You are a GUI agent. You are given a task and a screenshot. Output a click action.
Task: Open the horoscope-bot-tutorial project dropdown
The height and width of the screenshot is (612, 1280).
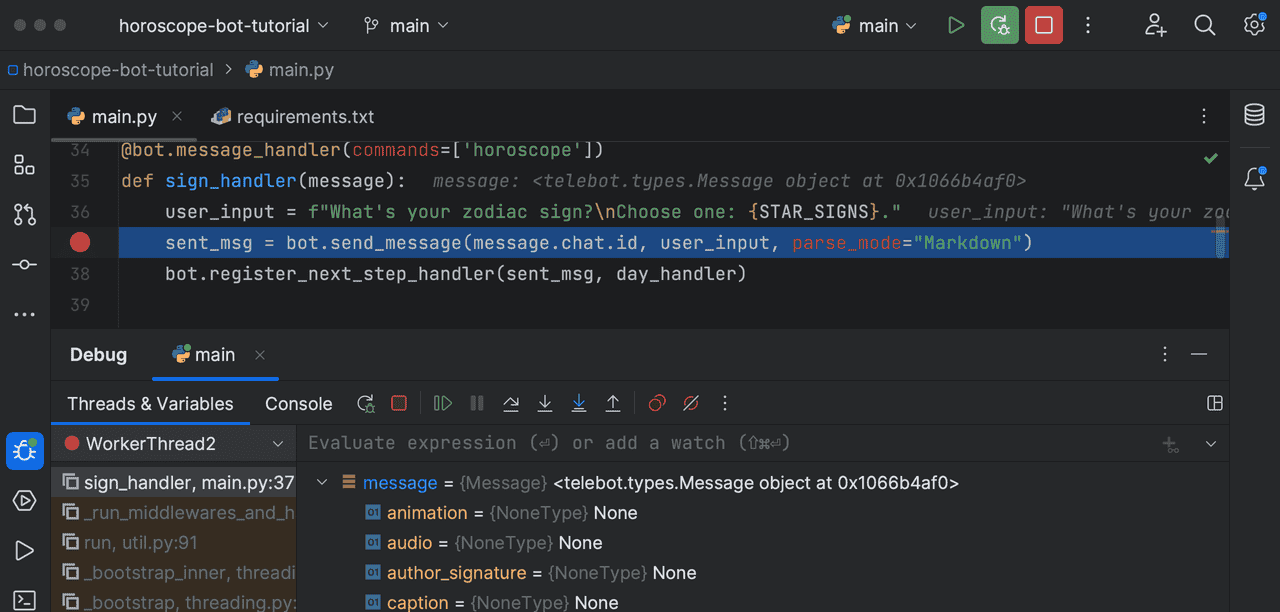pos(223,26)
